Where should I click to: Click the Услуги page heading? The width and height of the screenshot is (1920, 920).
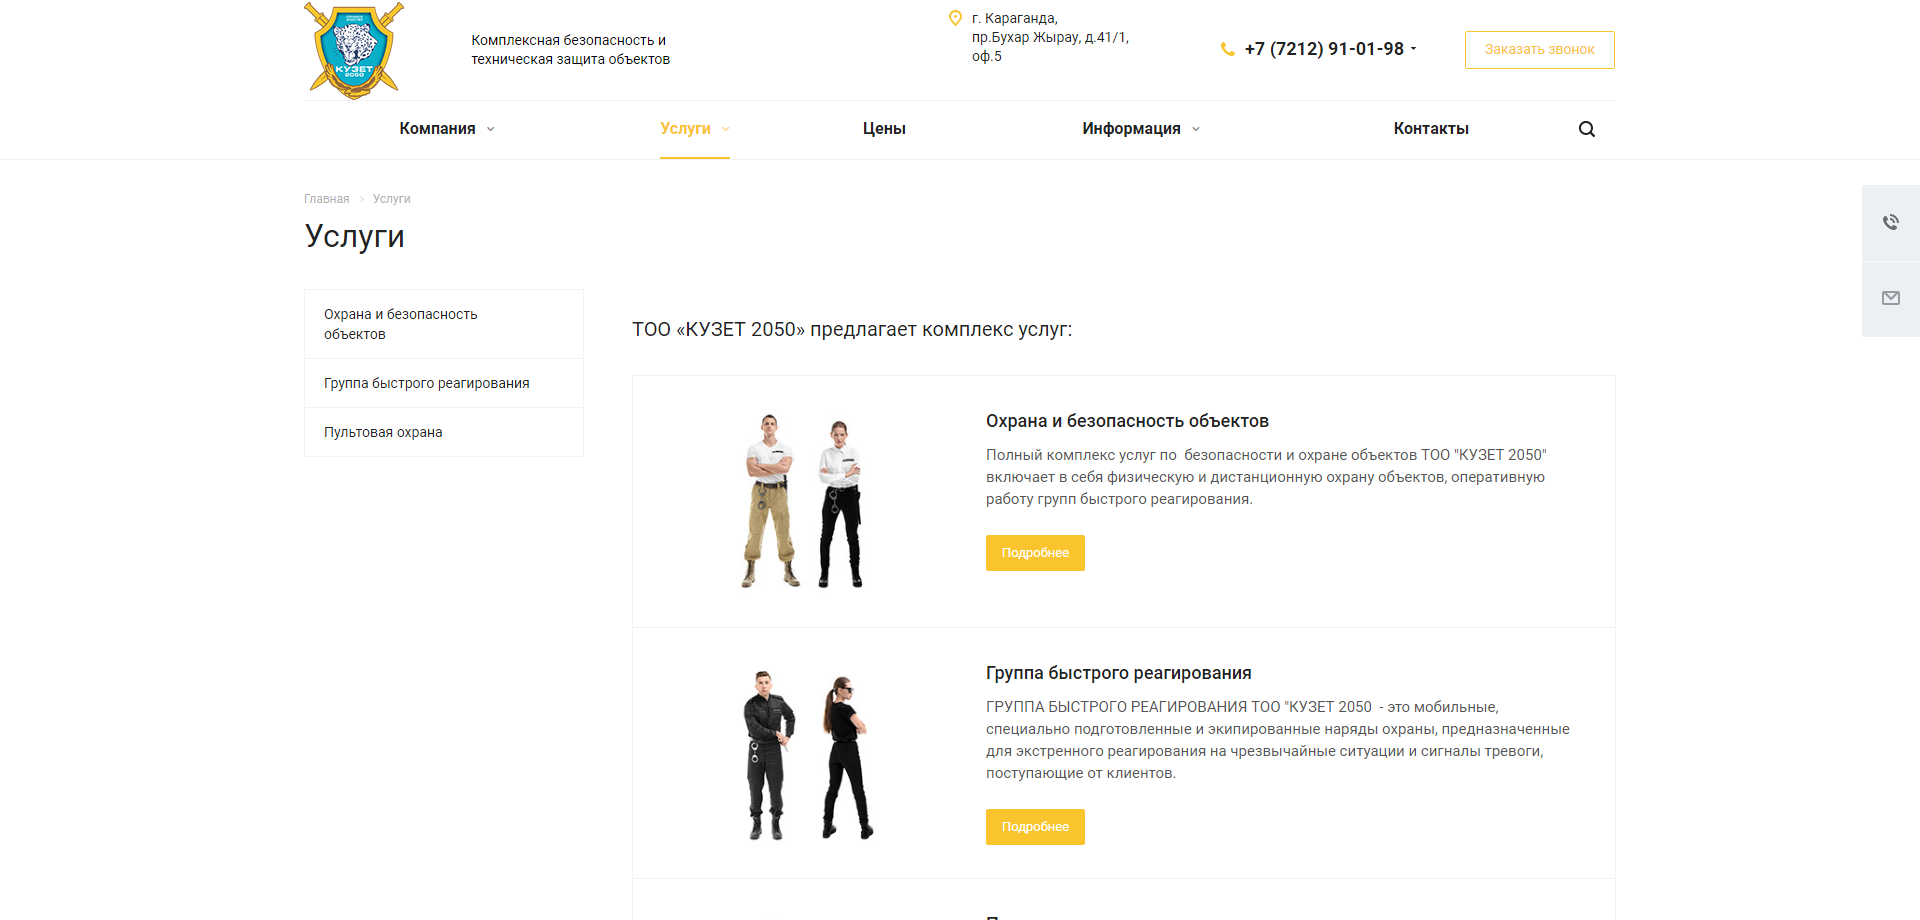[x=355, y=236]
